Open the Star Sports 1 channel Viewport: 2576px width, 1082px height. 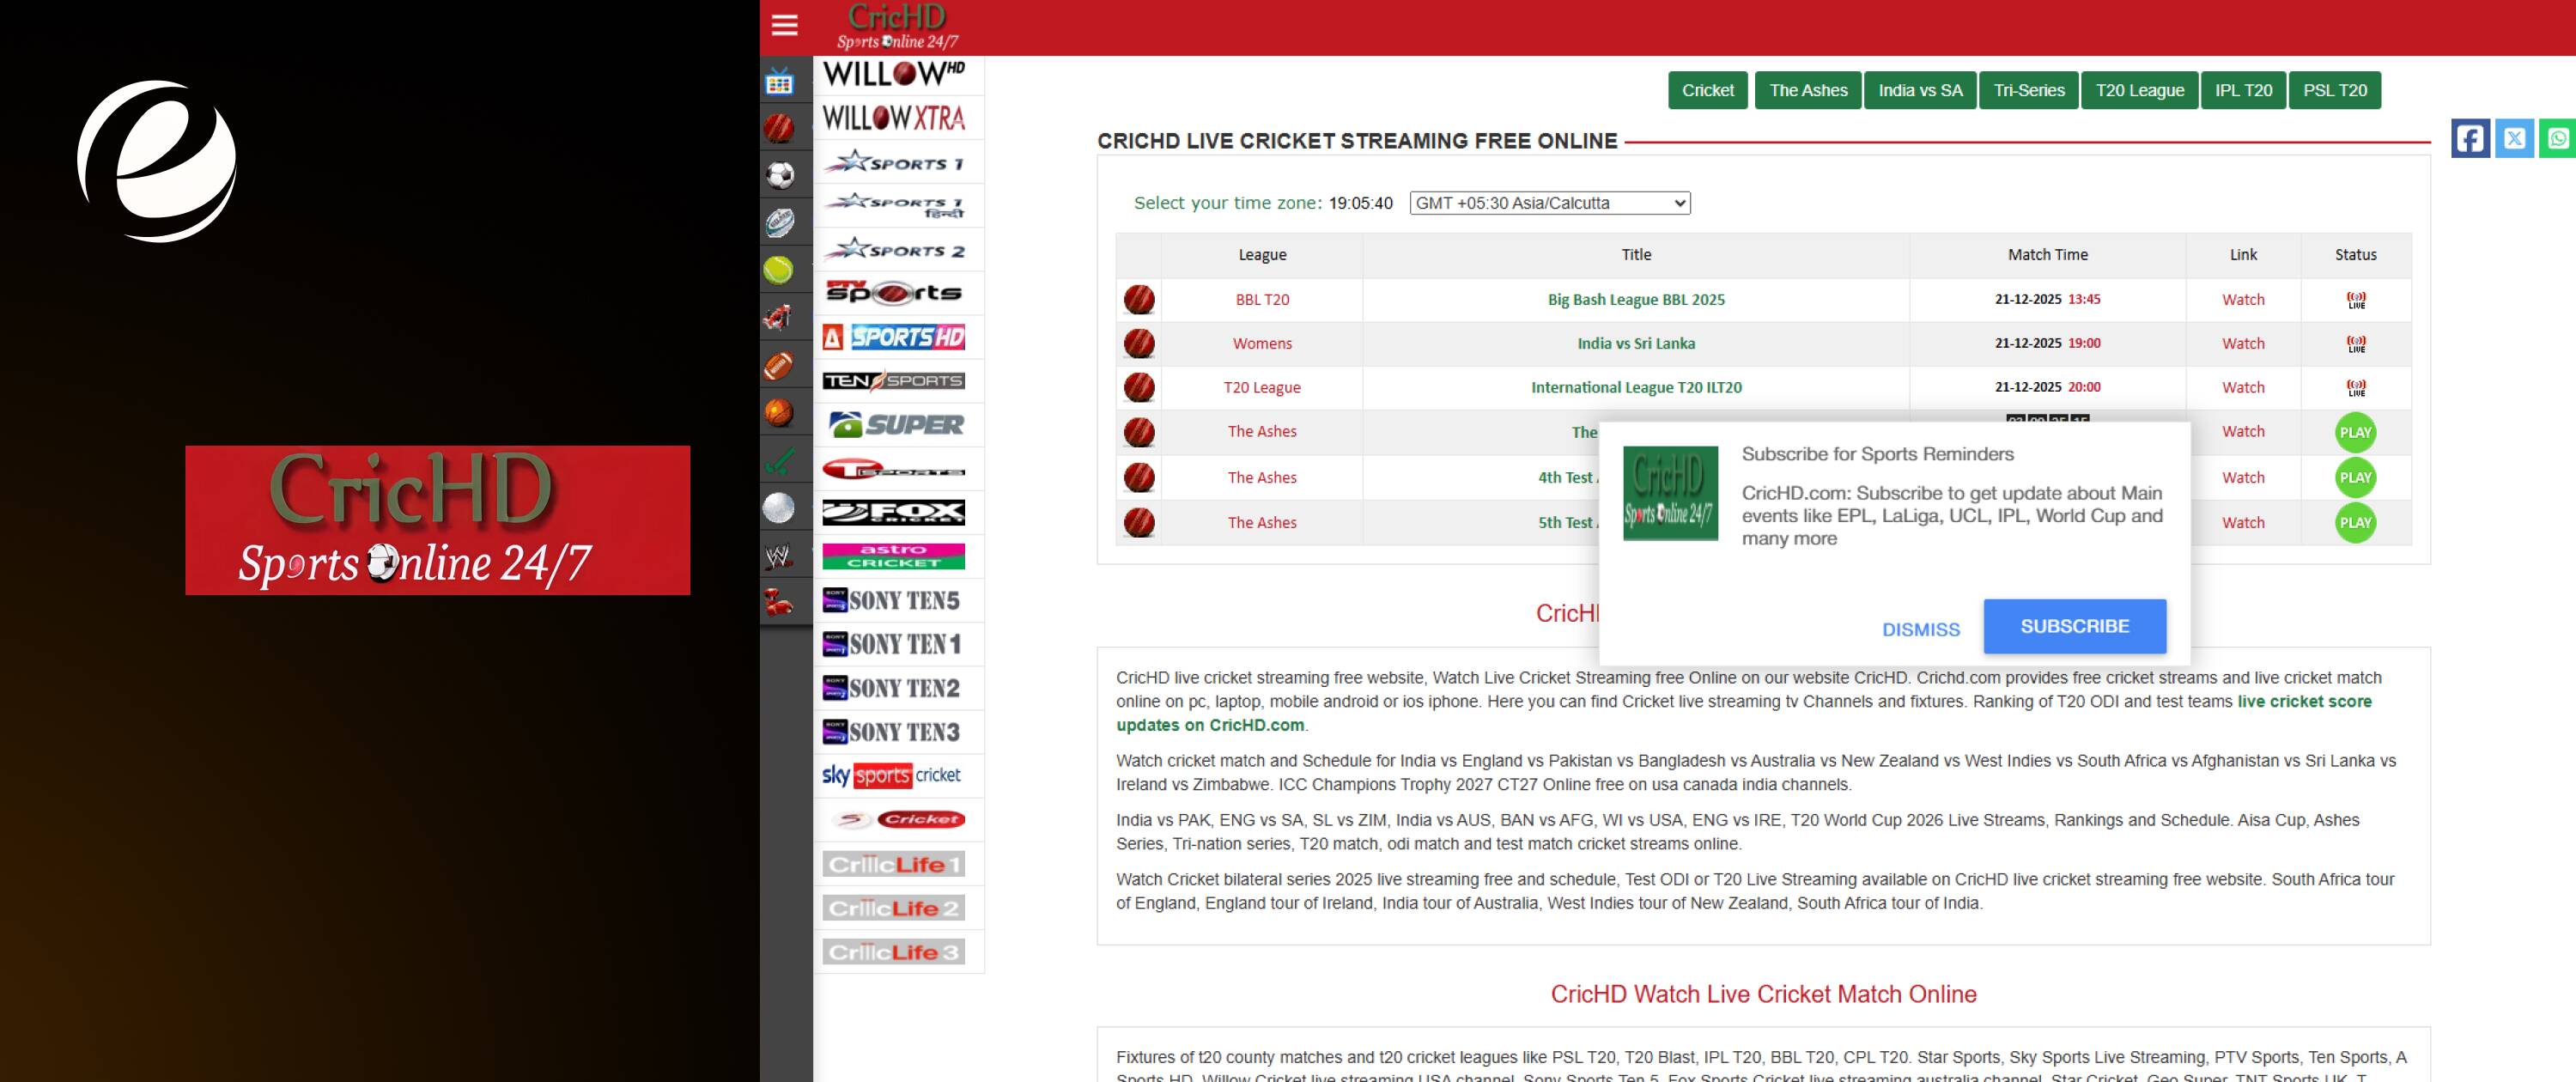(894, 162)
